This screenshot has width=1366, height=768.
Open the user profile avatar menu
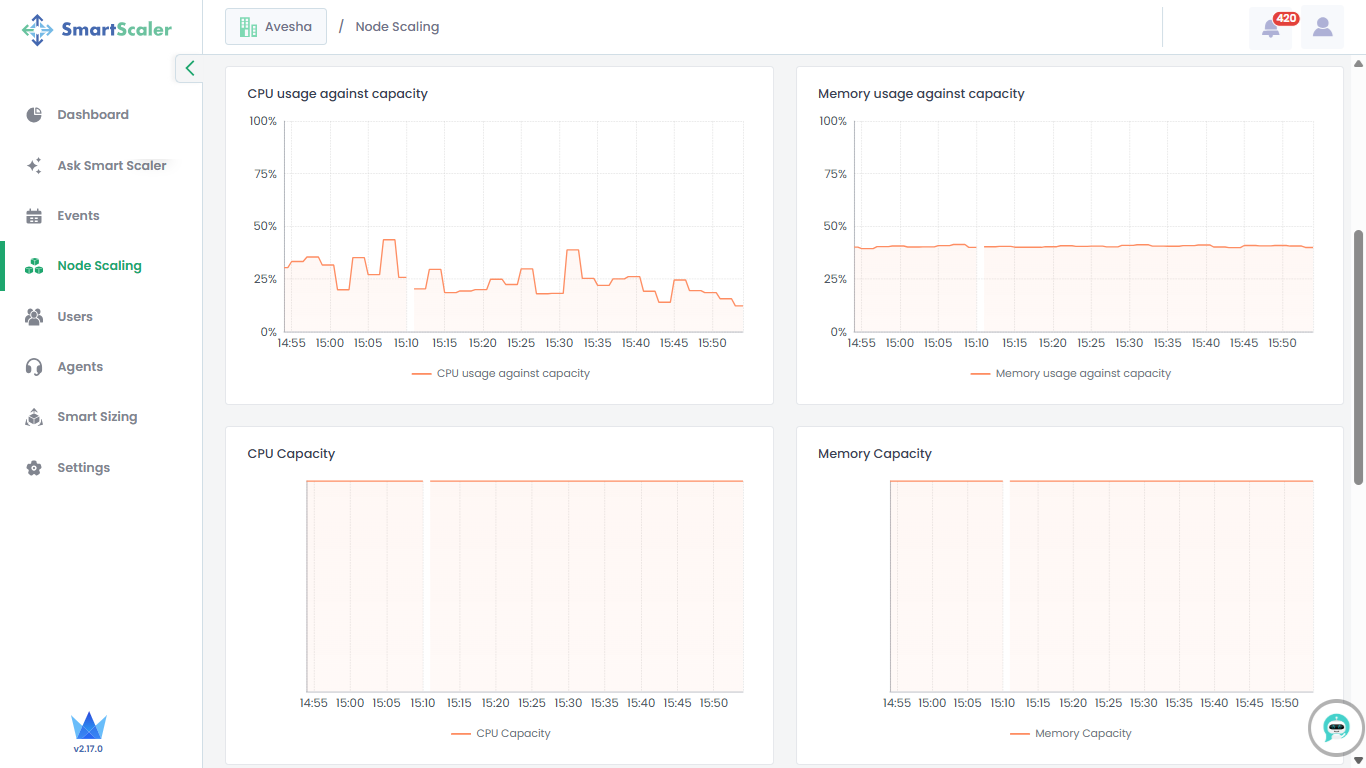1323,28
